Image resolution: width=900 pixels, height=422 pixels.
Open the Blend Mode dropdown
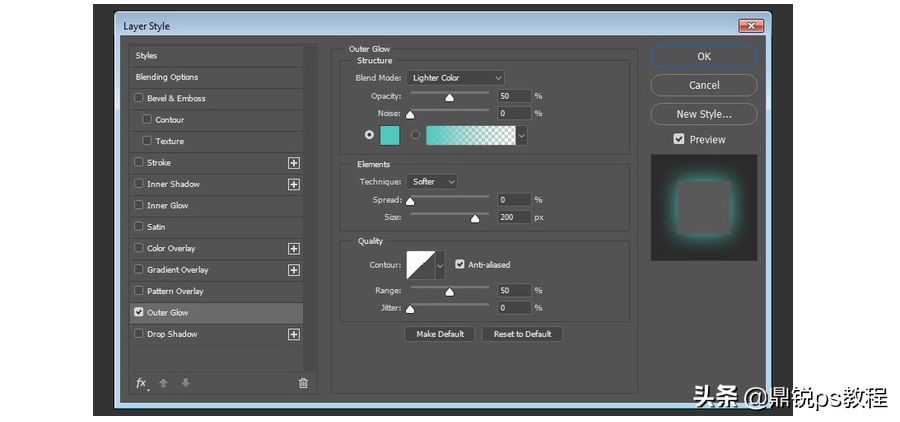pyautogui.click(x=455, y=78)
